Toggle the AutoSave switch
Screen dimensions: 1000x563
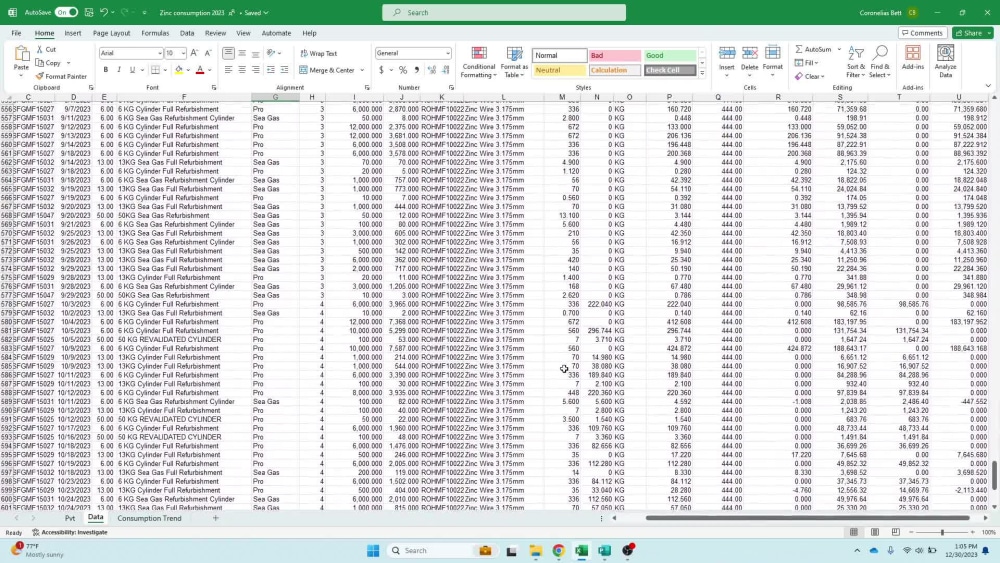pyautogui.click(x=66, y=12)
